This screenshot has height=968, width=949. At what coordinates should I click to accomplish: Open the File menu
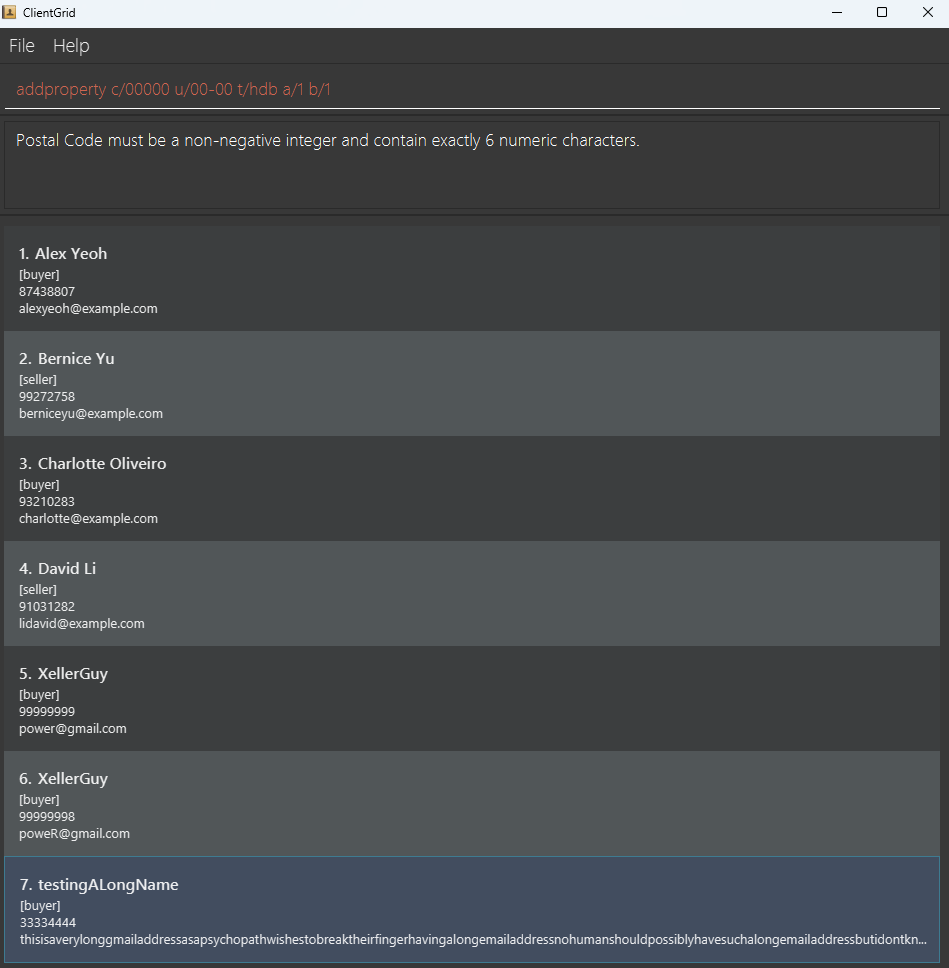(x=22, y=46)
